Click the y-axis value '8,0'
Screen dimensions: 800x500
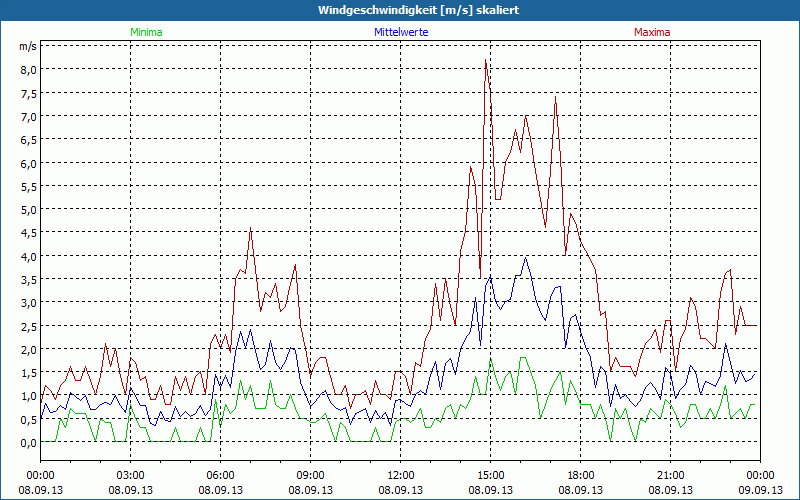29,70
